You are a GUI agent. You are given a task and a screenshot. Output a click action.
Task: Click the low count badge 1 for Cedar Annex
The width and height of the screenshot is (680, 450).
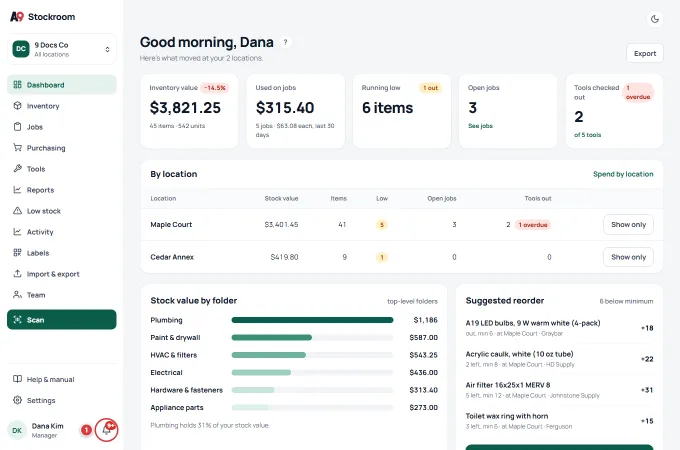pyautogui.click(x=382, y=257)
